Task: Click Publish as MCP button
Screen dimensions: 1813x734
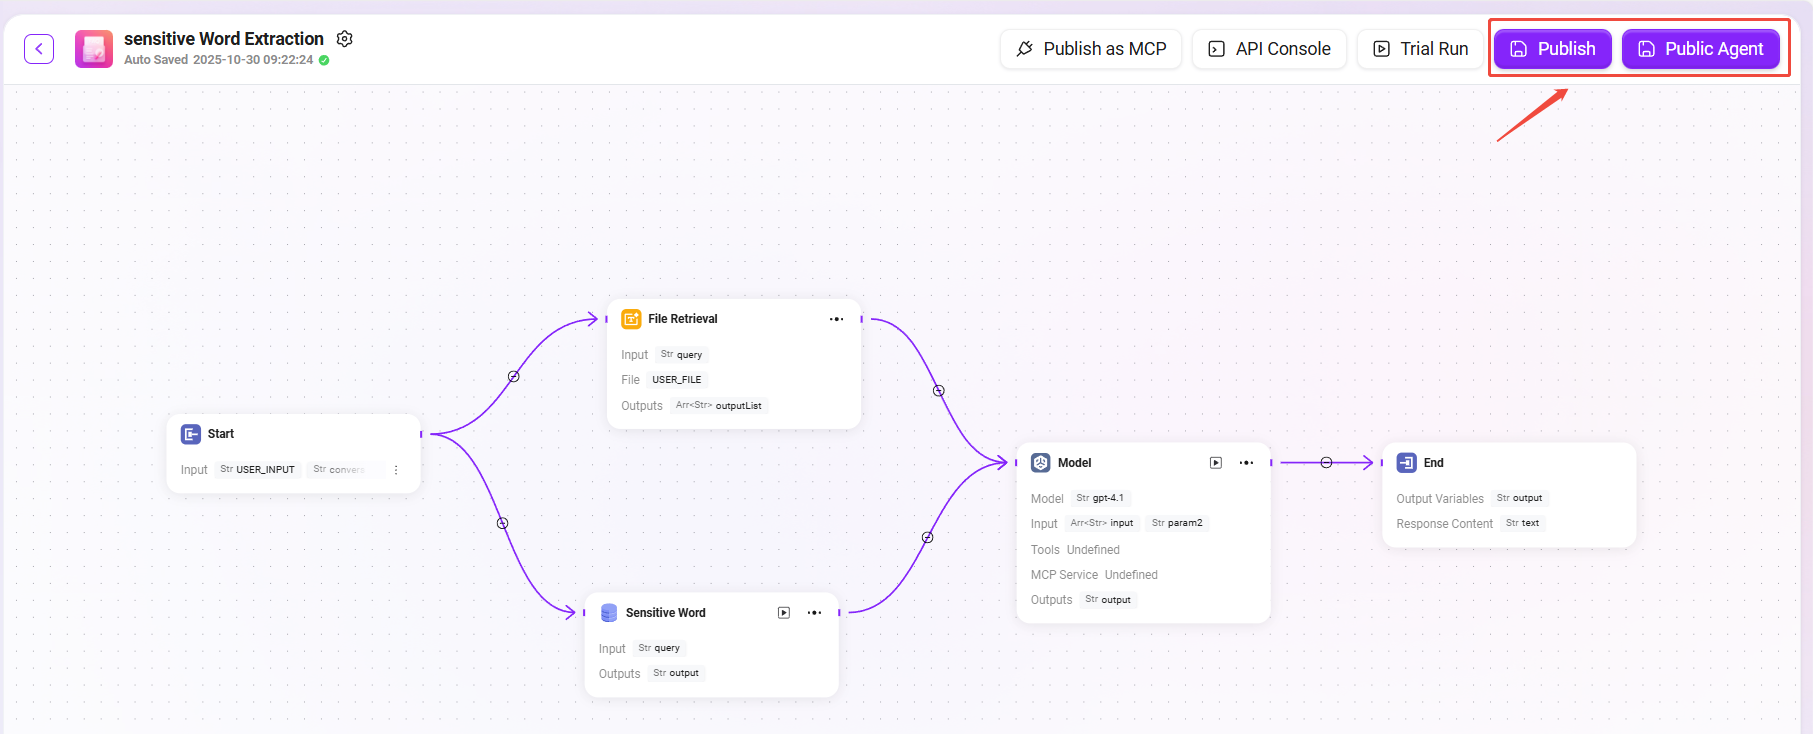Action: 1091,49
